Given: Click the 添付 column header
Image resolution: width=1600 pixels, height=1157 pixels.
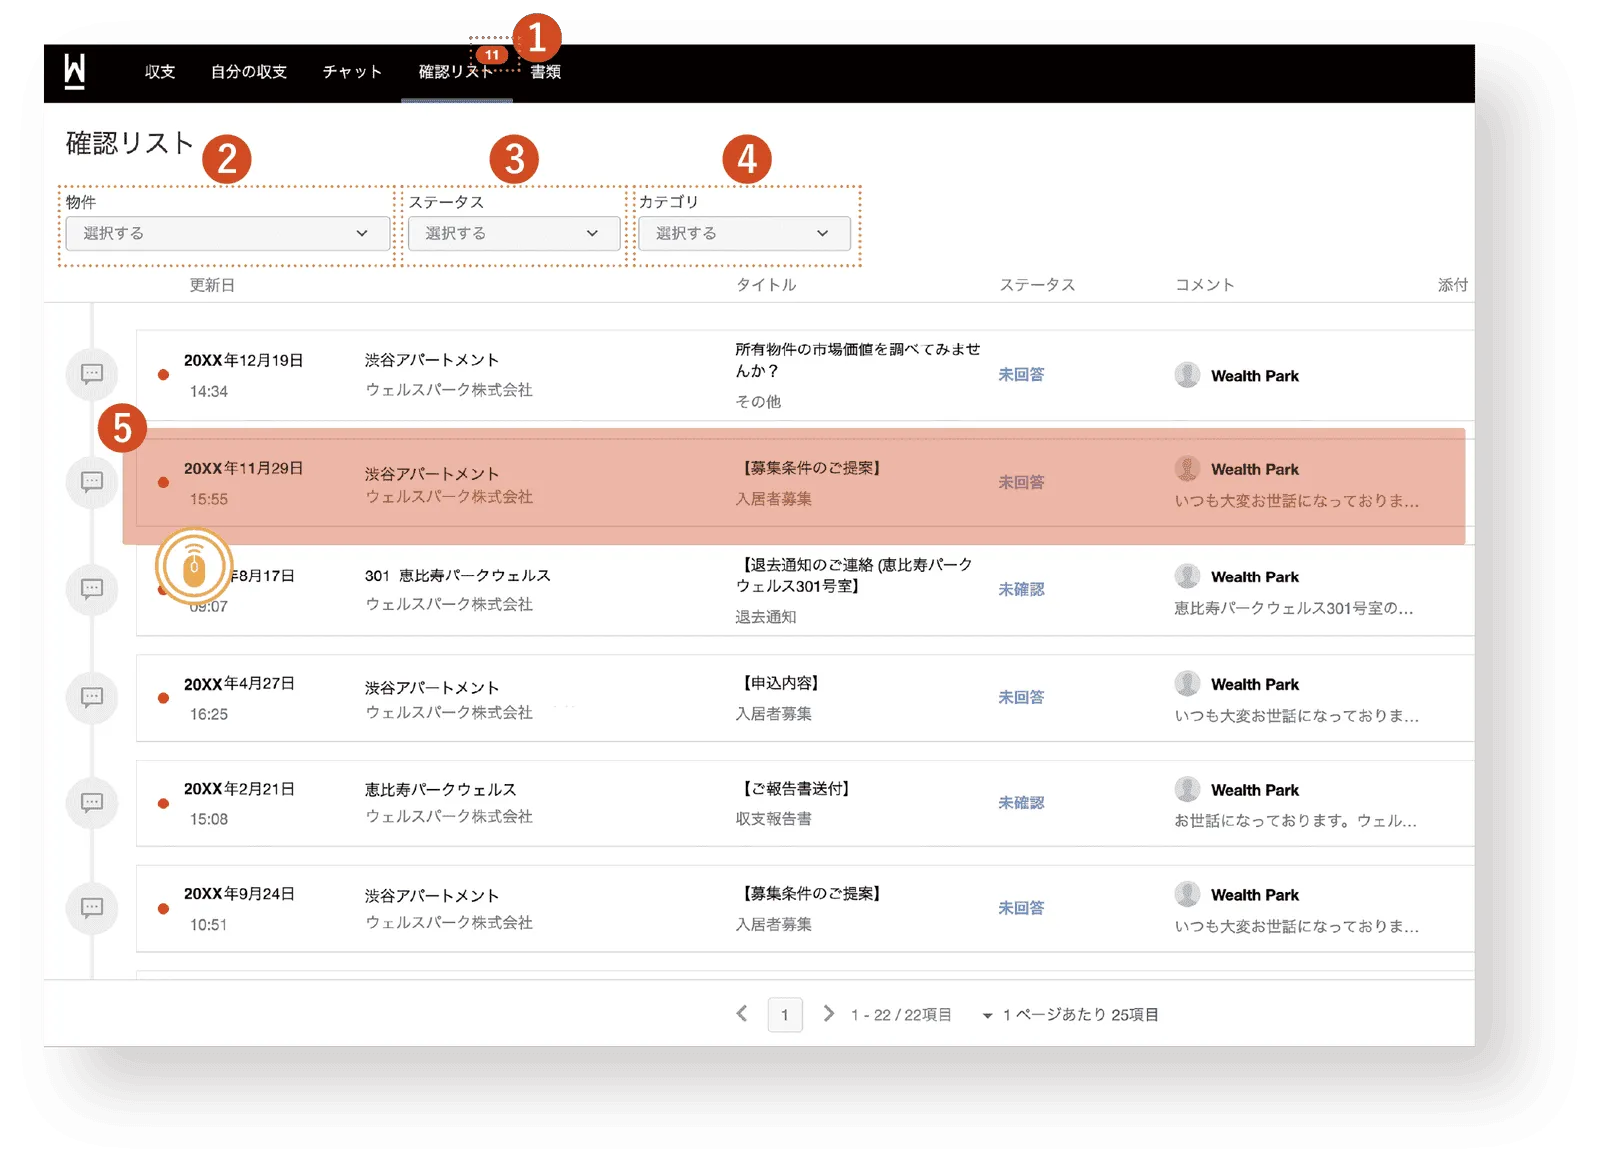Looking at the screenshot, I should click(x=1453, y=285).
